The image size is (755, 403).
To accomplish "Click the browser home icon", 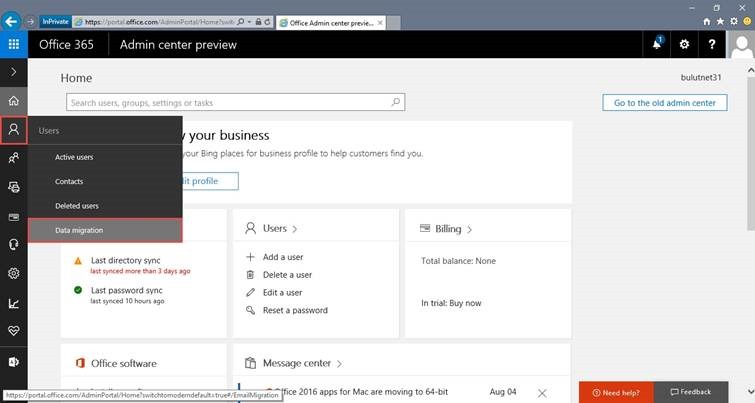I will pos(706,22).
